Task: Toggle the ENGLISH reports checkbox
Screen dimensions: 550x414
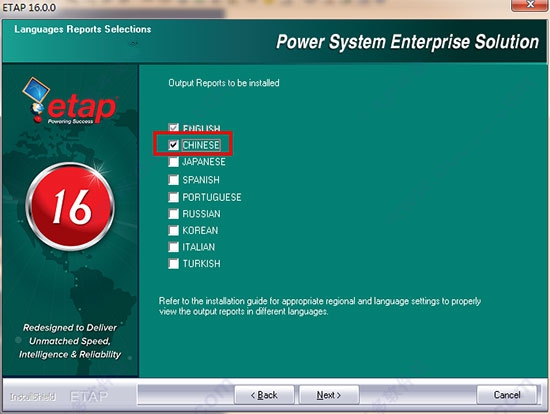Action: coord(173,128)
